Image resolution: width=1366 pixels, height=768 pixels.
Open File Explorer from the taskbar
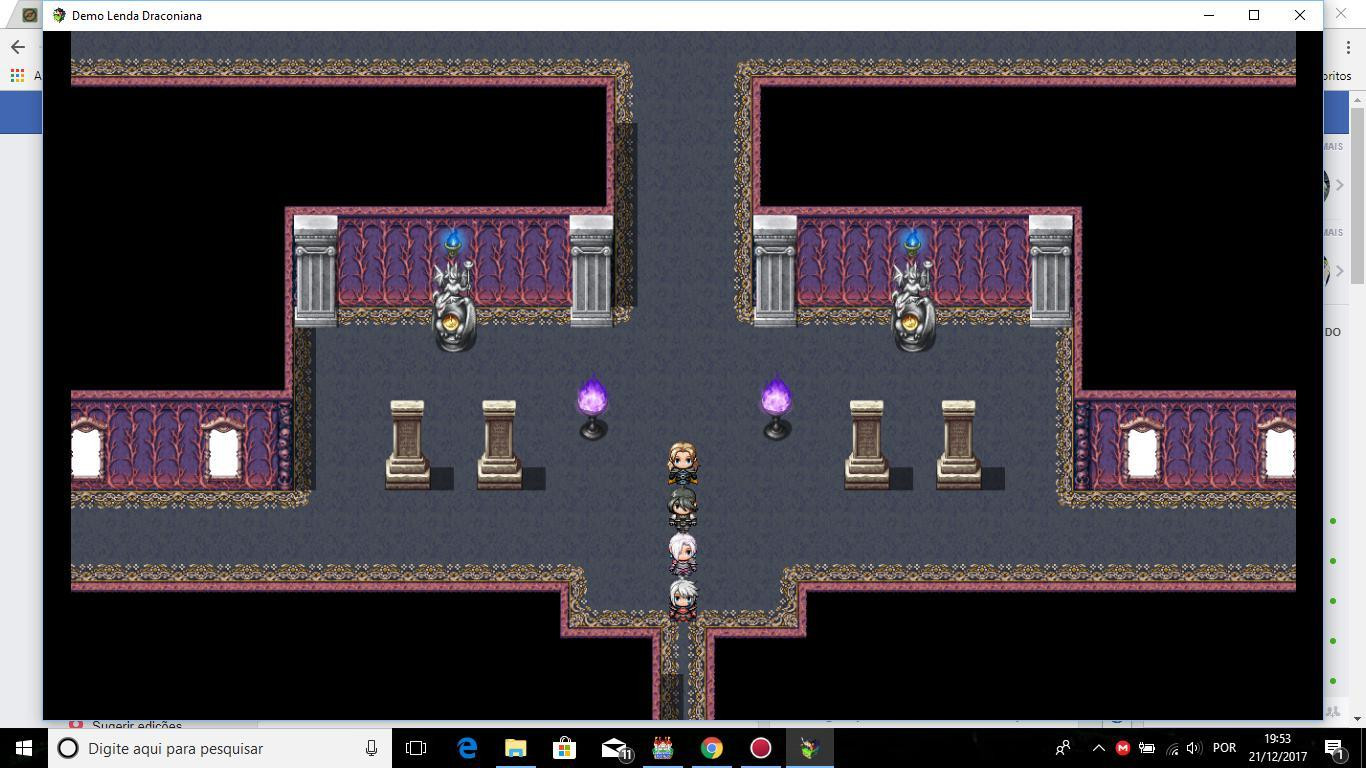(515, 748)
